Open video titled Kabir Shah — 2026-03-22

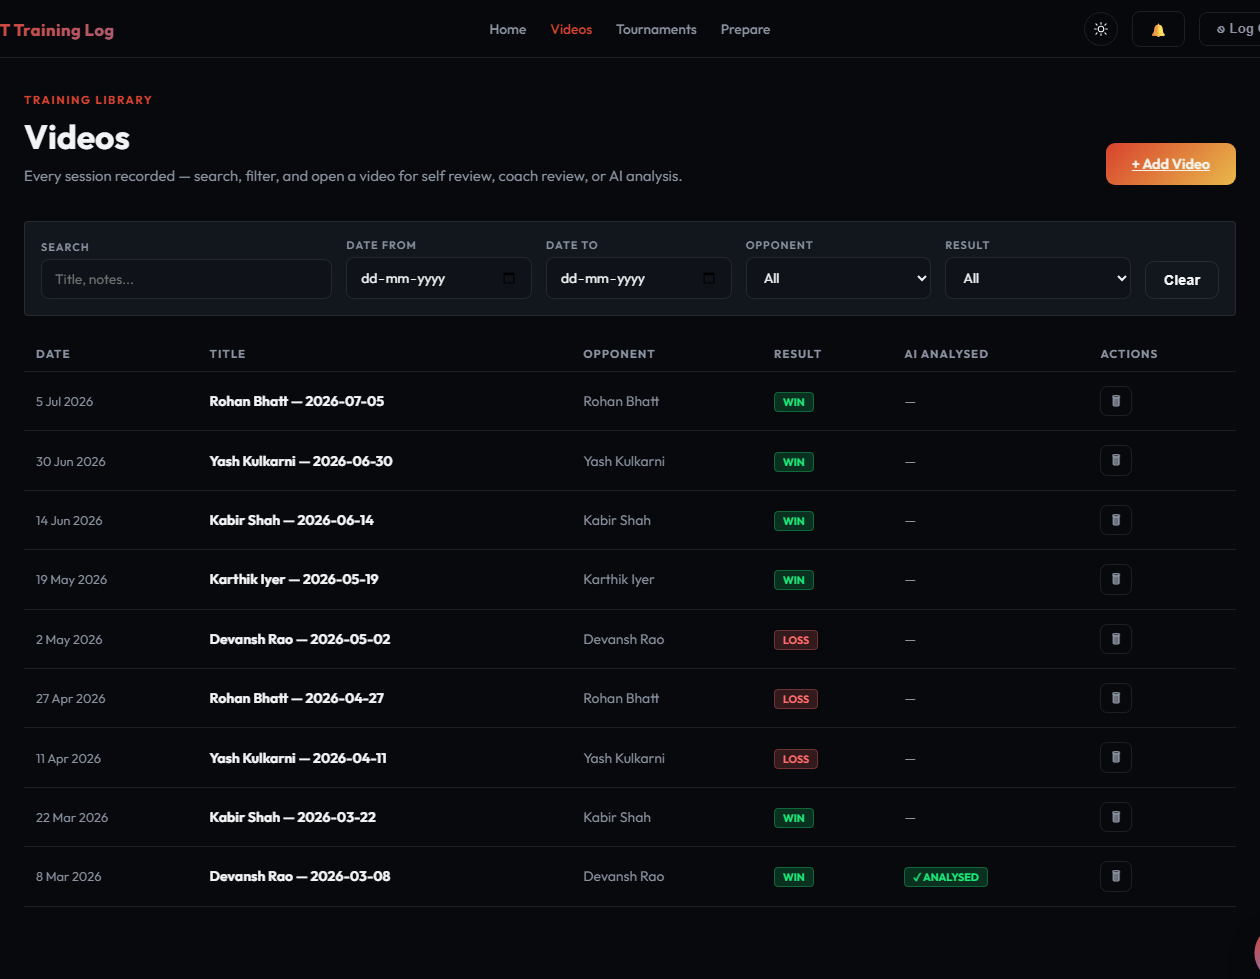pyautogui.click(x=293, y=817)
